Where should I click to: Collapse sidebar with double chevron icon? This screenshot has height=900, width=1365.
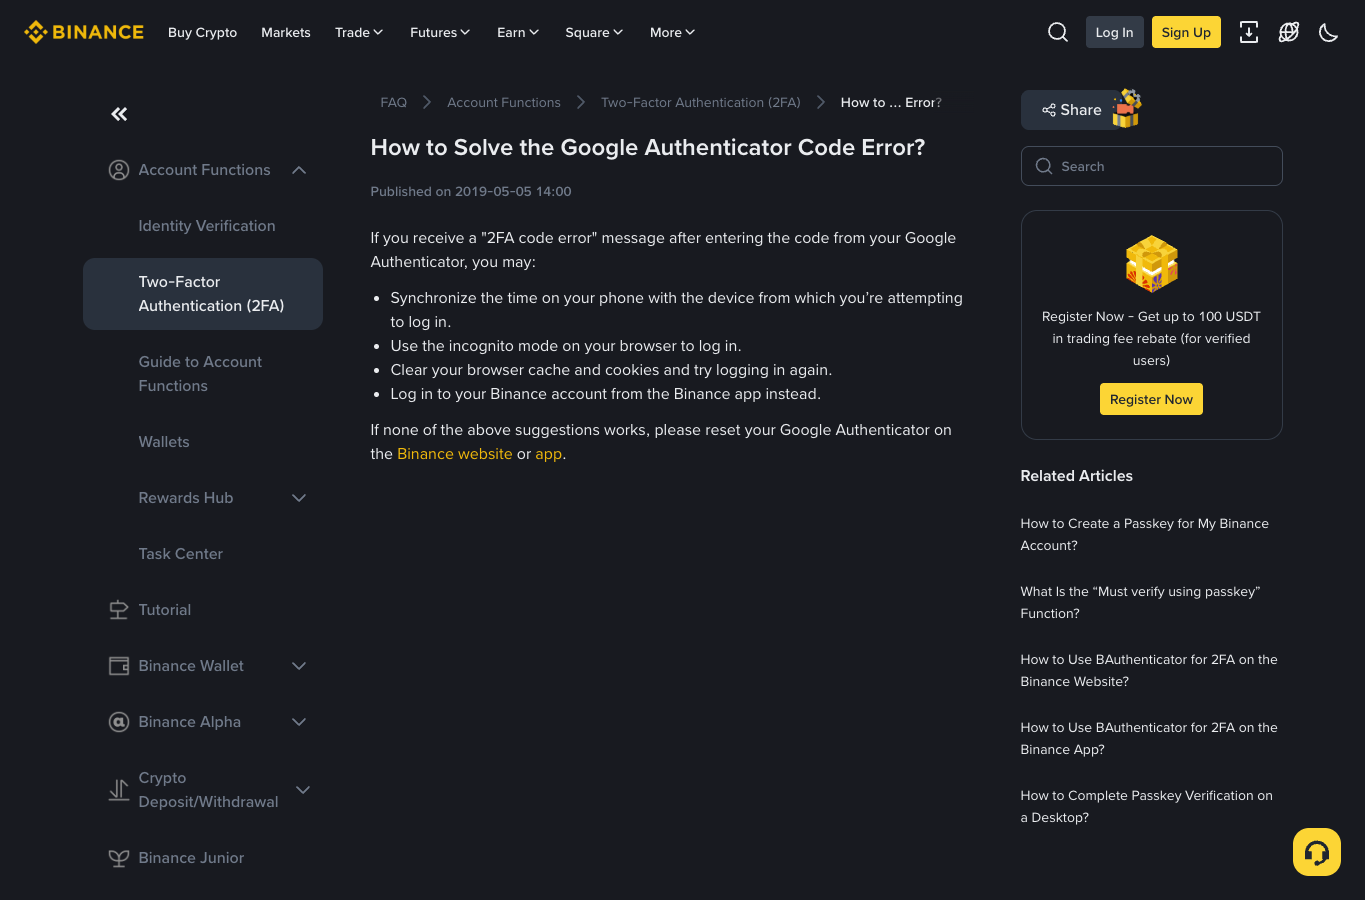click(119, 114)
